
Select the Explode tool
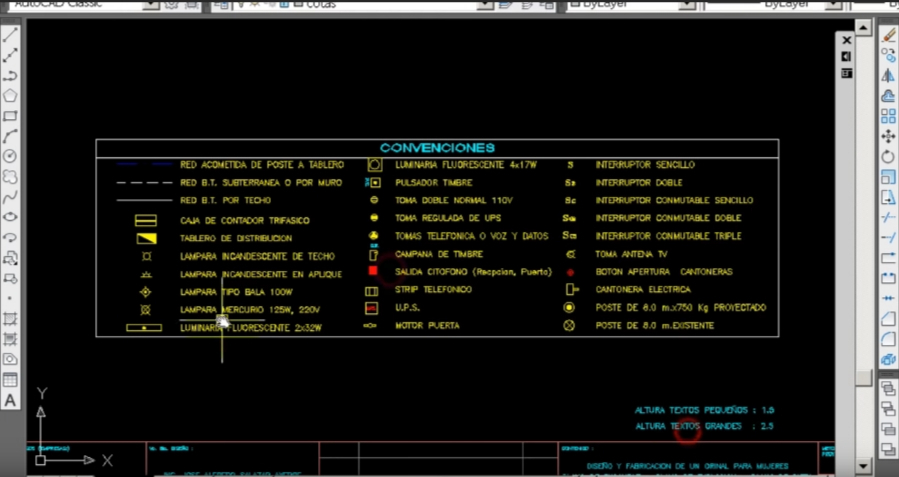(888, 359)
